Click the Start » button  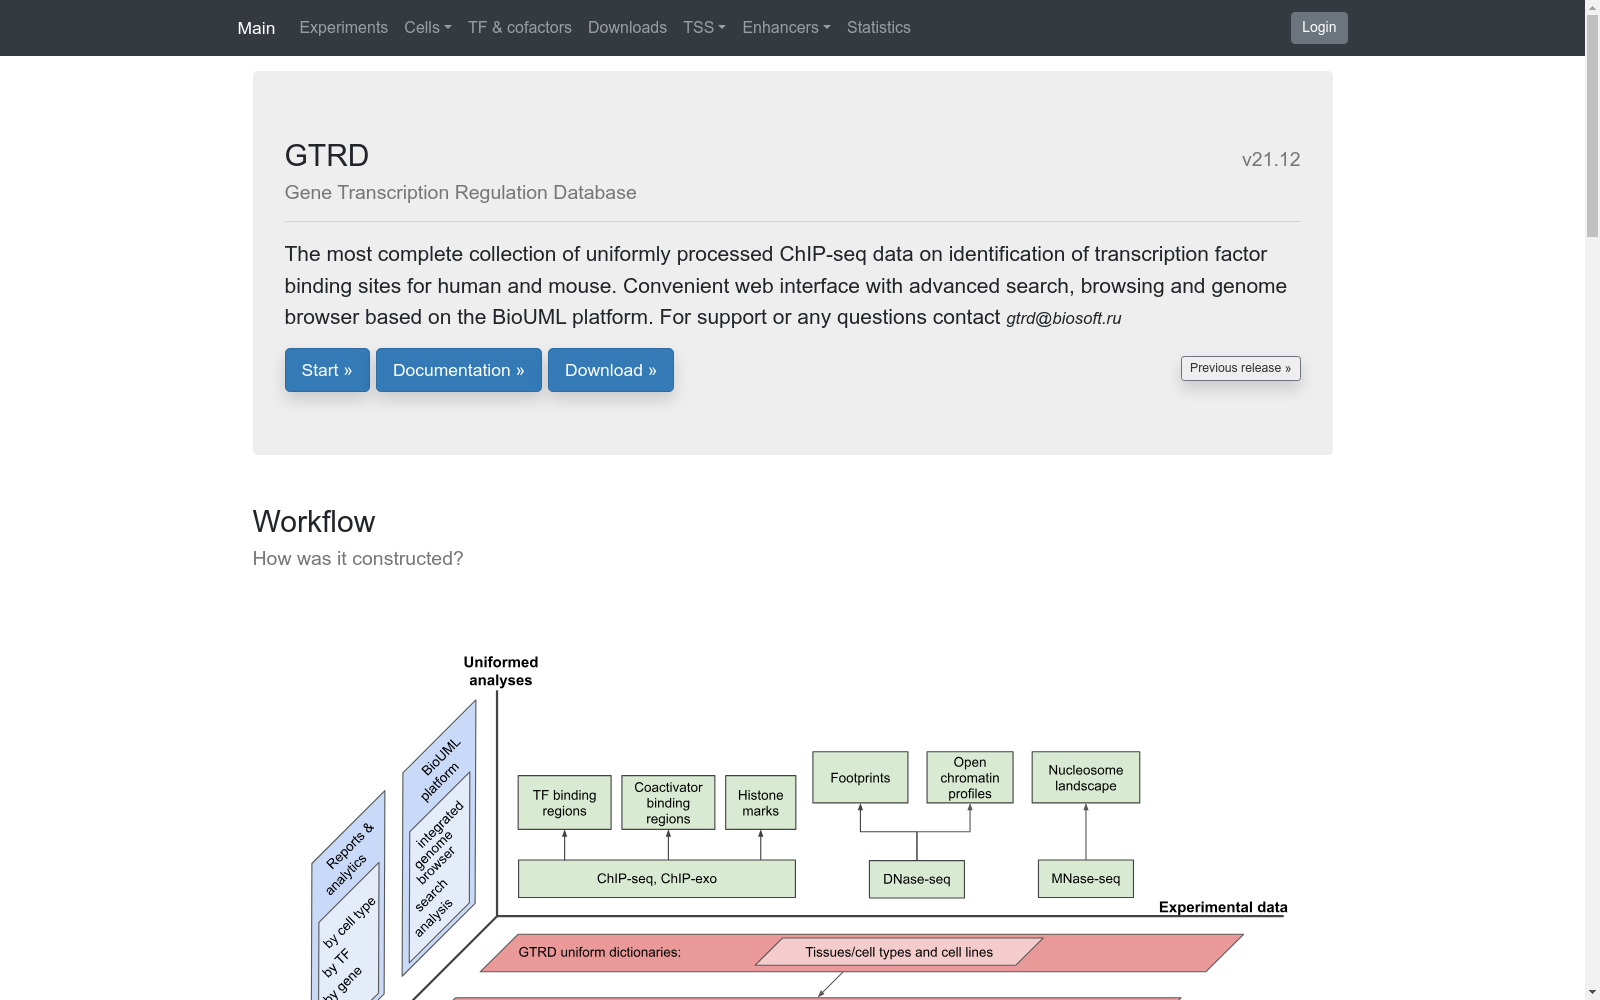[327, 370]
